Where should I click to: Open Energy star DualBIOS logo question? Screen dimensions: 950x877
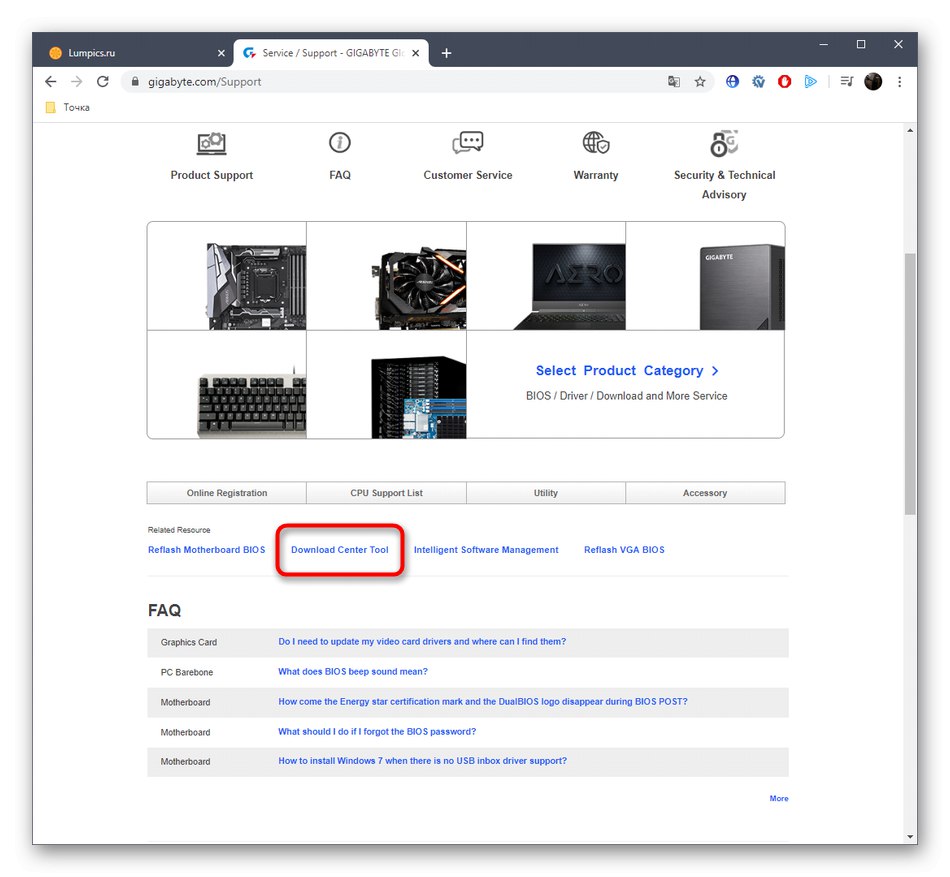(x=483, y=701)
